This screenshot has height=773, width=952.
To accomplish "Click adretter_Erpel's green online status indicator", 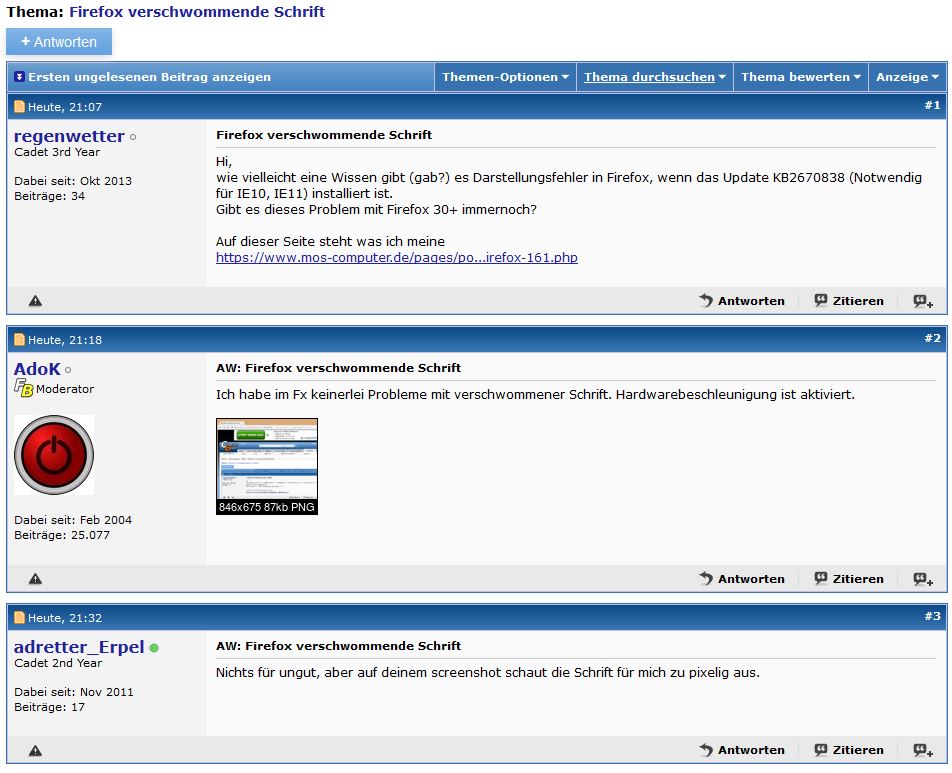I will [x=154, y=648].
